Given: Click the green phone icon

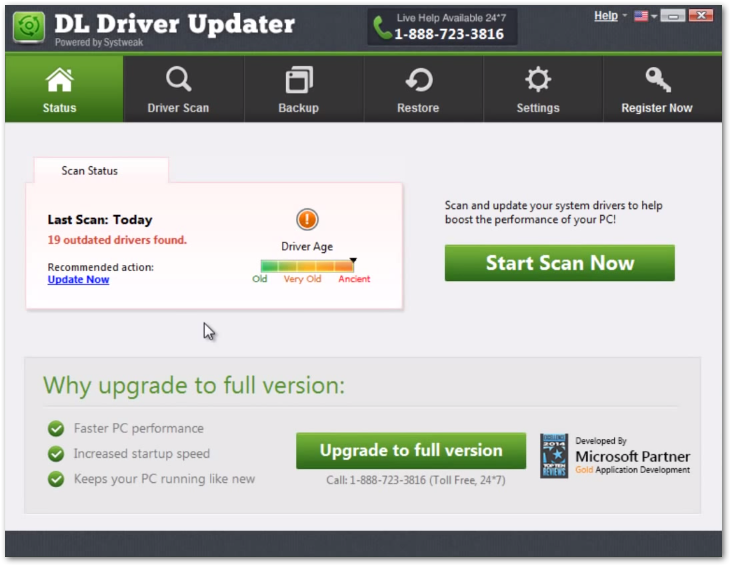Looking at the screenshot, I should (x=382, y=28).
